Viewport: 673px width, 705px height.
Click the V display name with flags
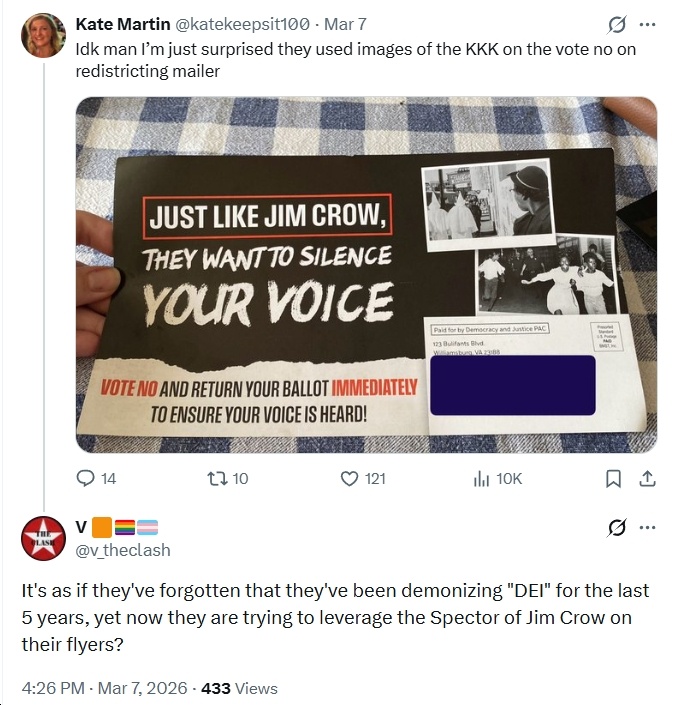pyautogui.click(x=116, y=527)
